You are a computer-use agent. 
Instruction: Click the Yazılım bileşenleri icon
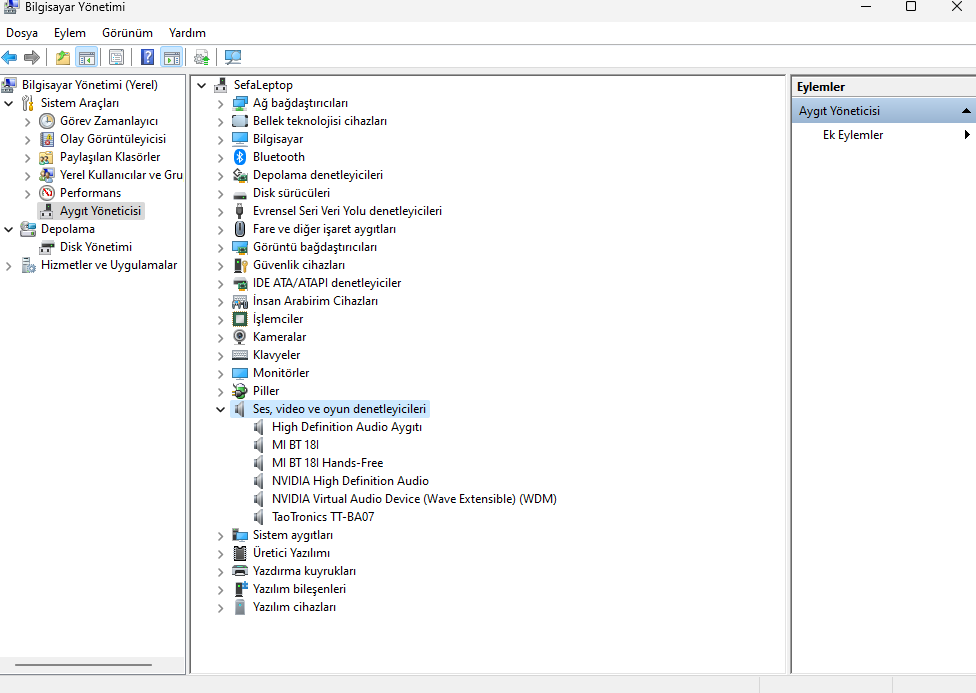pos(240,589)
